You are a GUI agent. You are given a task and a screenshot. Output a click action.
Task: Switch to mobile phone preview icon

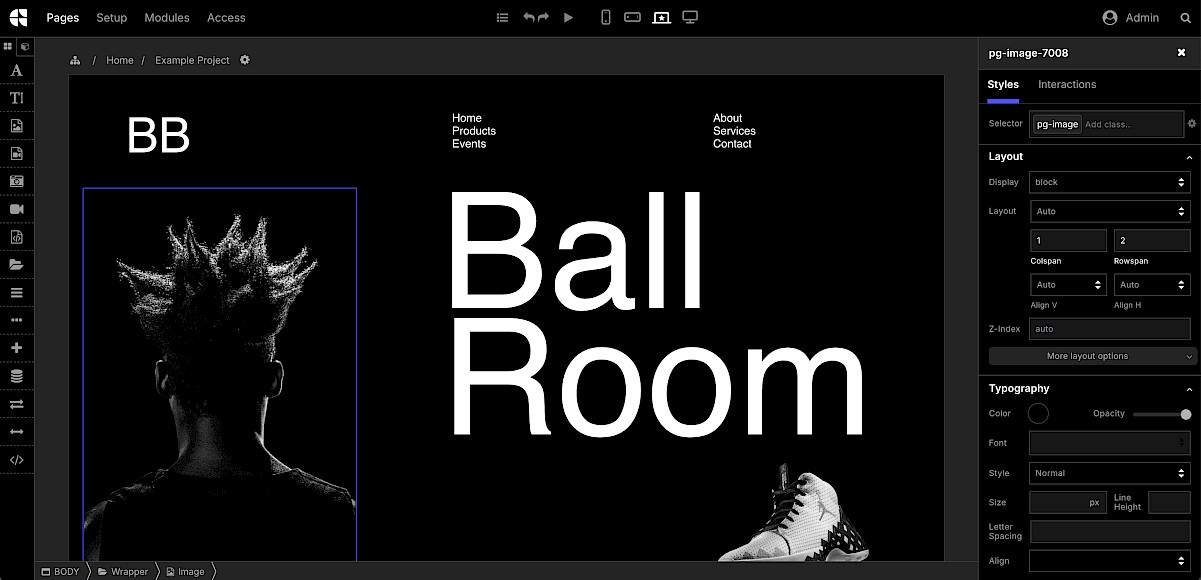point(605,17)
